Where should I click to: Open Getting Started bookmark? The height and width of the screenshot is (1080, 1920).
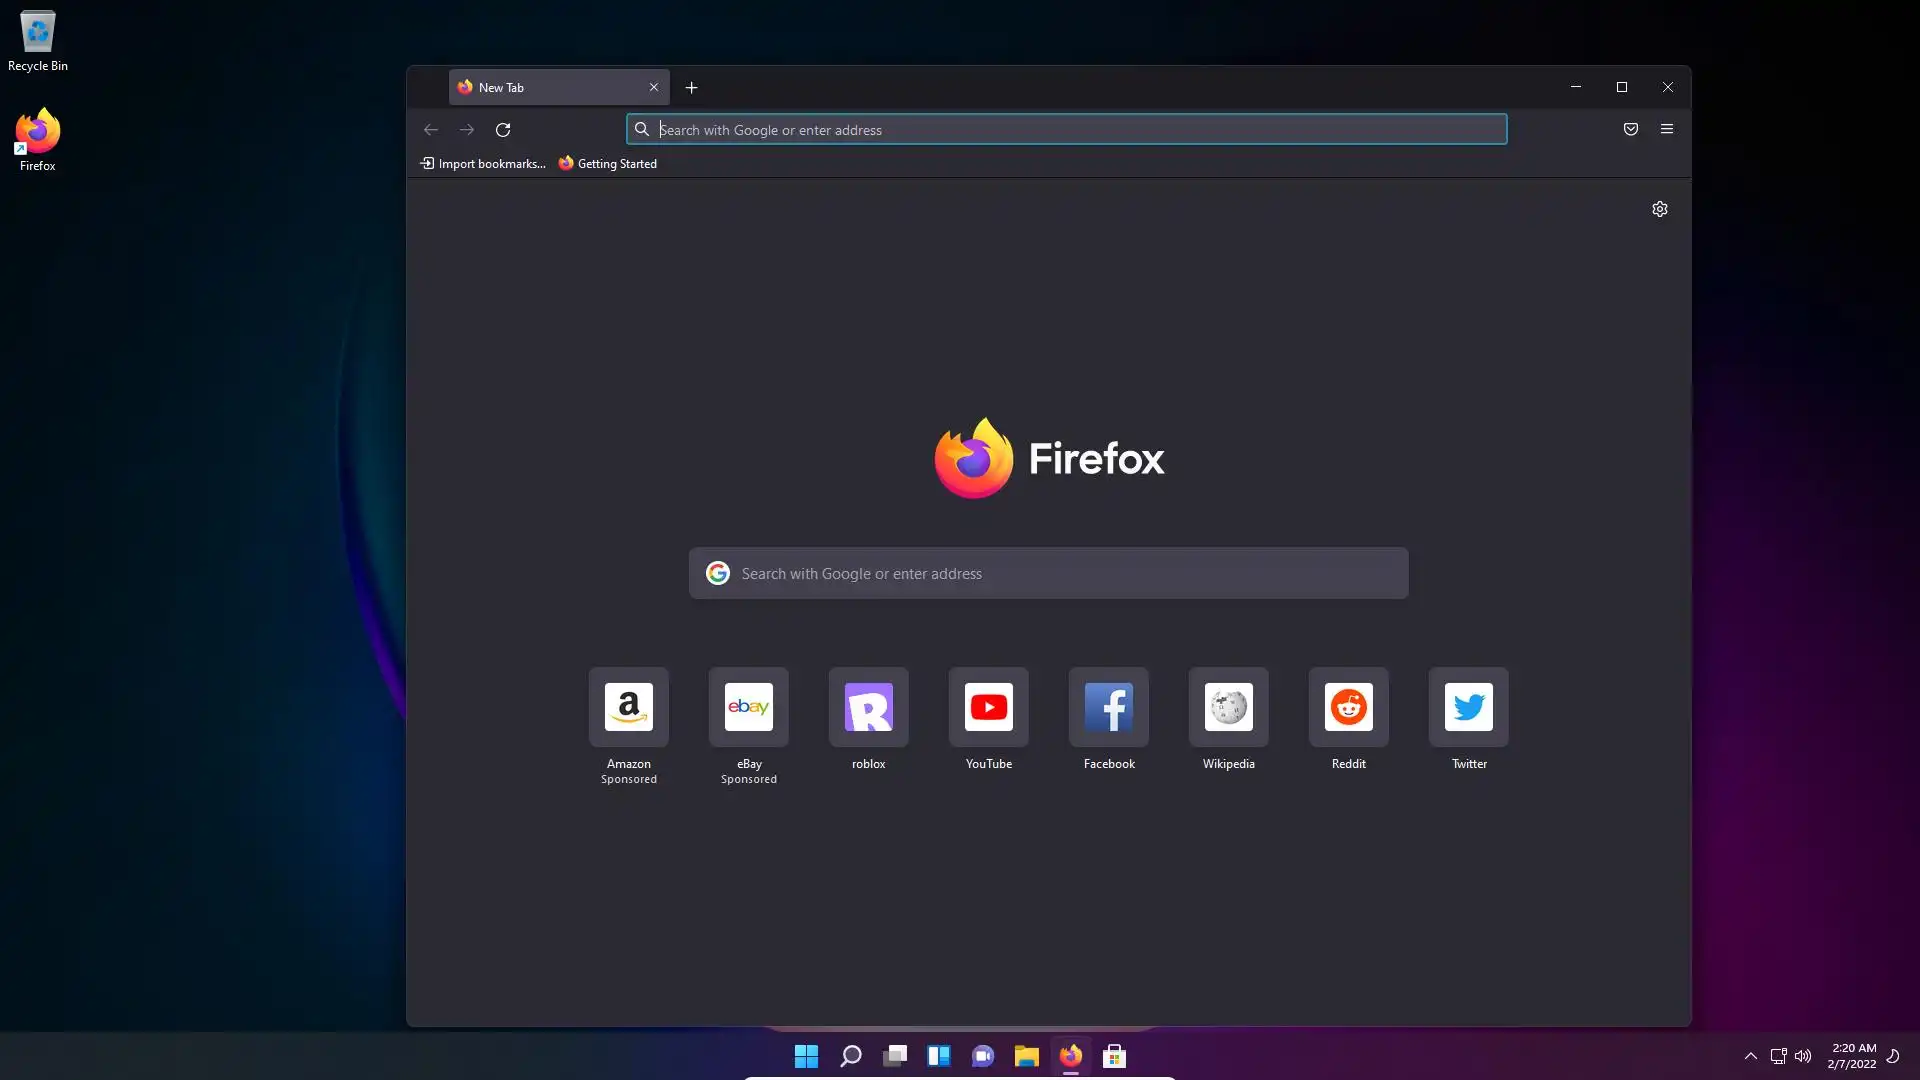tap(608, 164)
